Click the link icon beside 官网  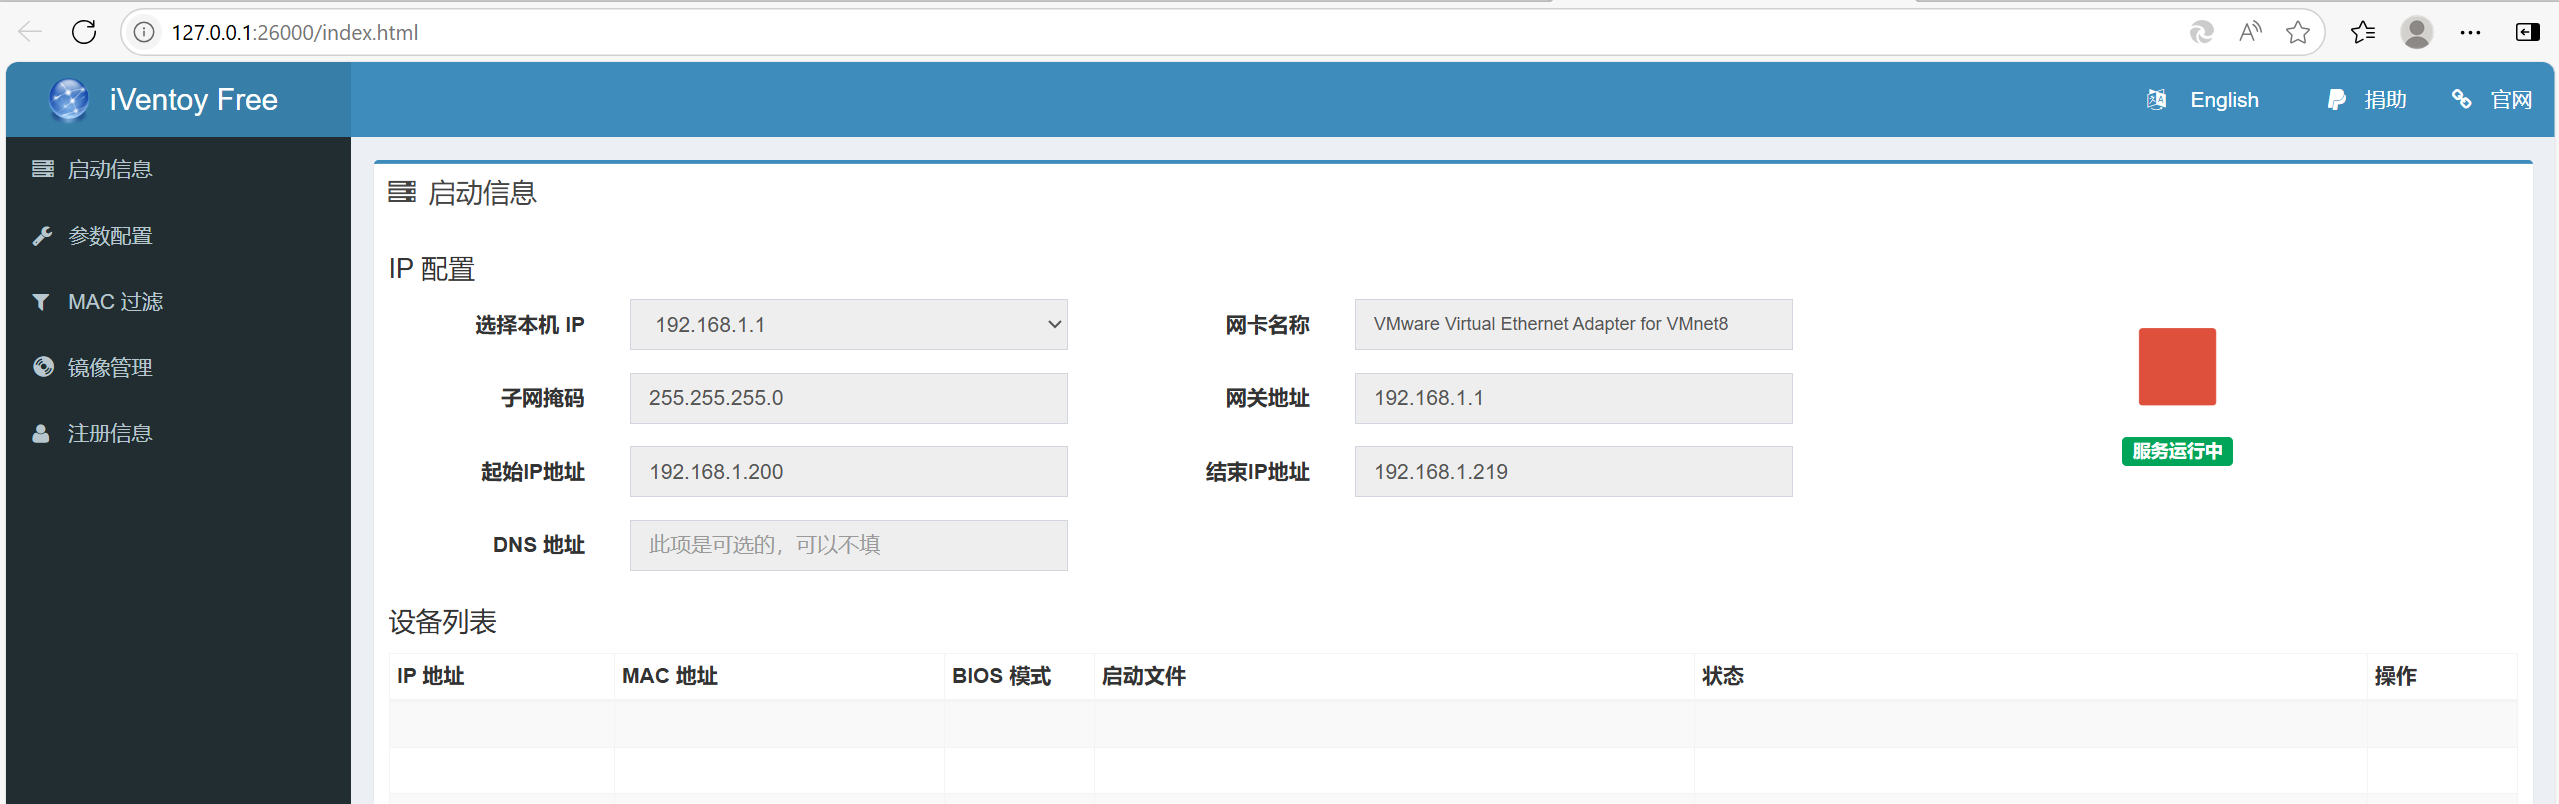tap(2461, 100)
